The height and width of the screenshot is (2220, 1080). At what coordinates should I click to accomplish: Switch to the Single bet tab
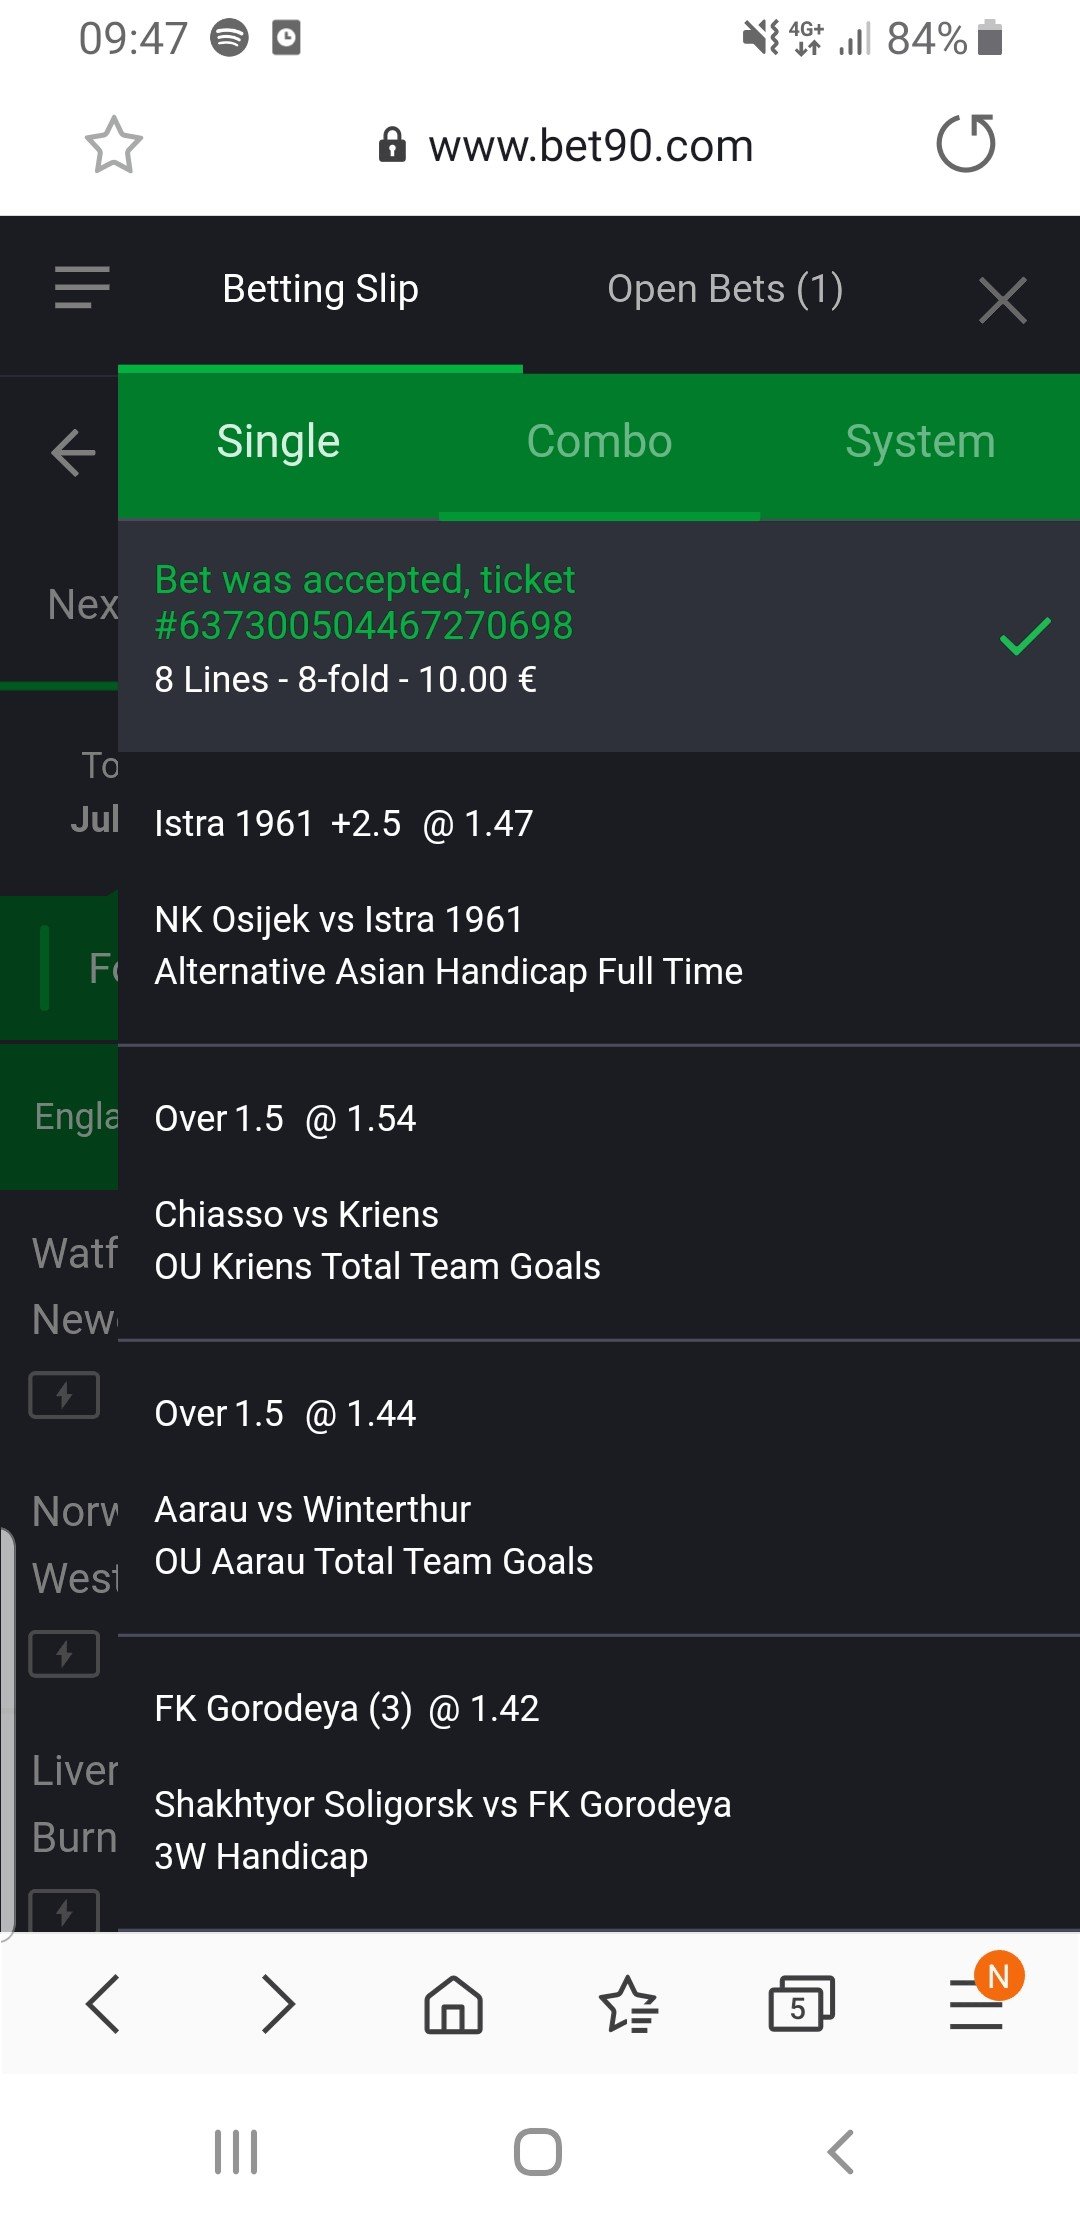pos(278,442)
